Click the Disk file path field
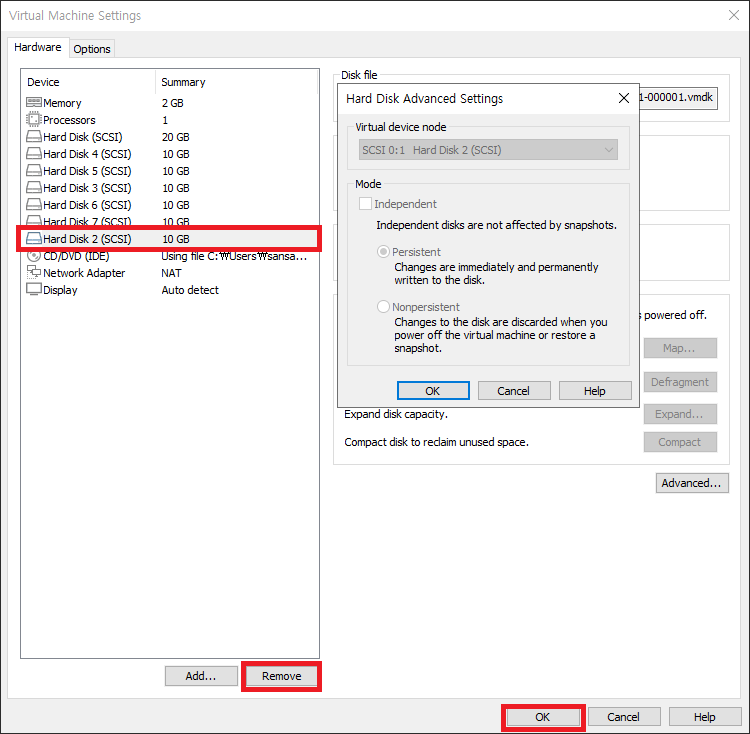This screenshot has height=734, width=750. tap(678, 98)
